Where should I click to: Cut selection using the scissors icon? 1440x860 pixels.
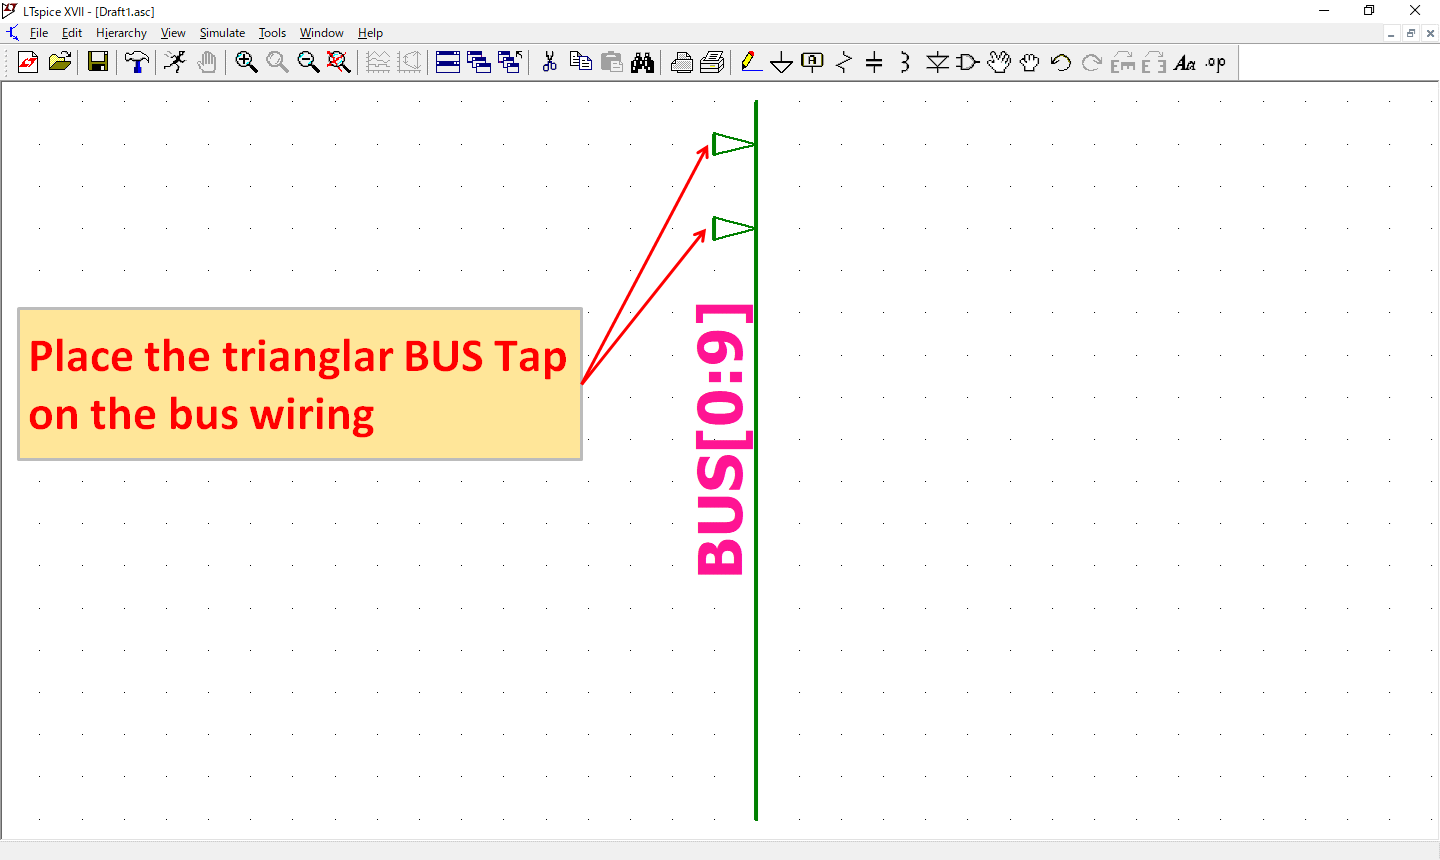[549, 62]
